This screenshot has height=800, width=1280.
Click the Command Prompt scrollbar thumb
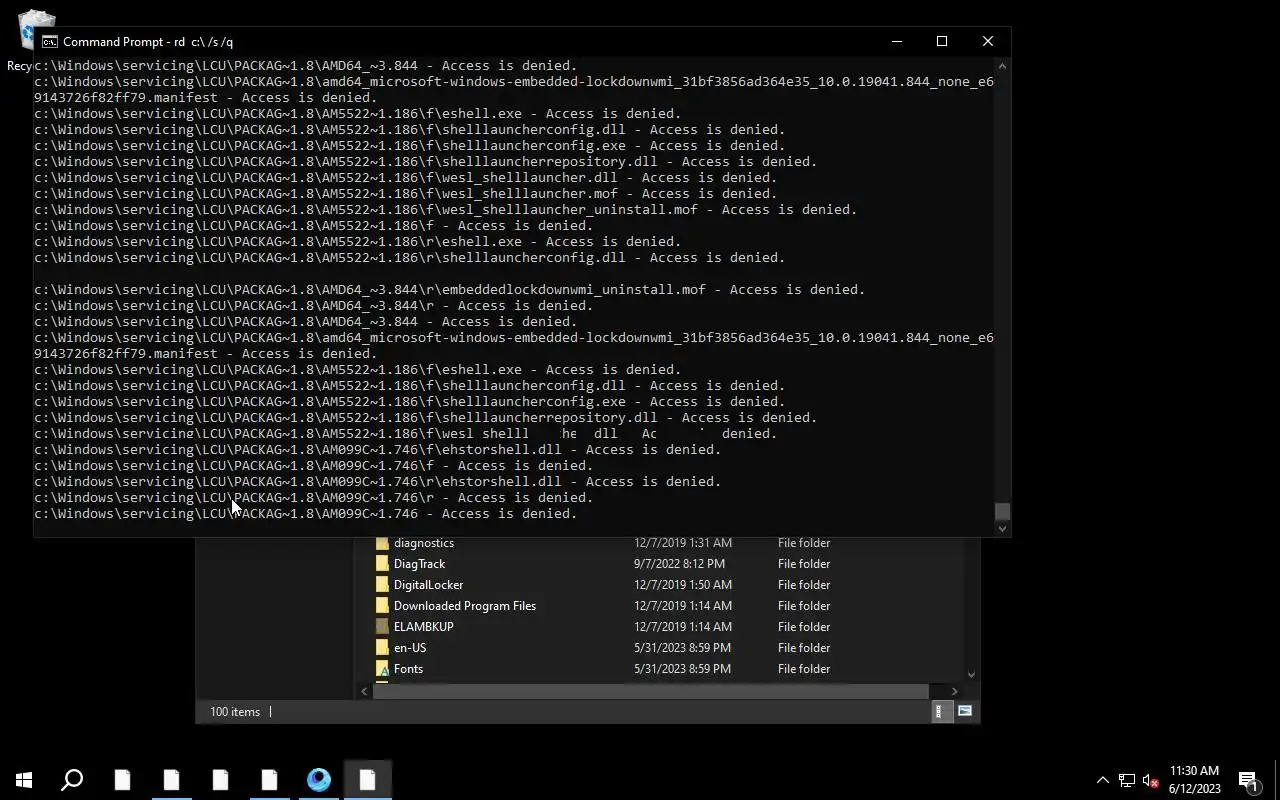pyautogui.click(x=1002, y=511)
